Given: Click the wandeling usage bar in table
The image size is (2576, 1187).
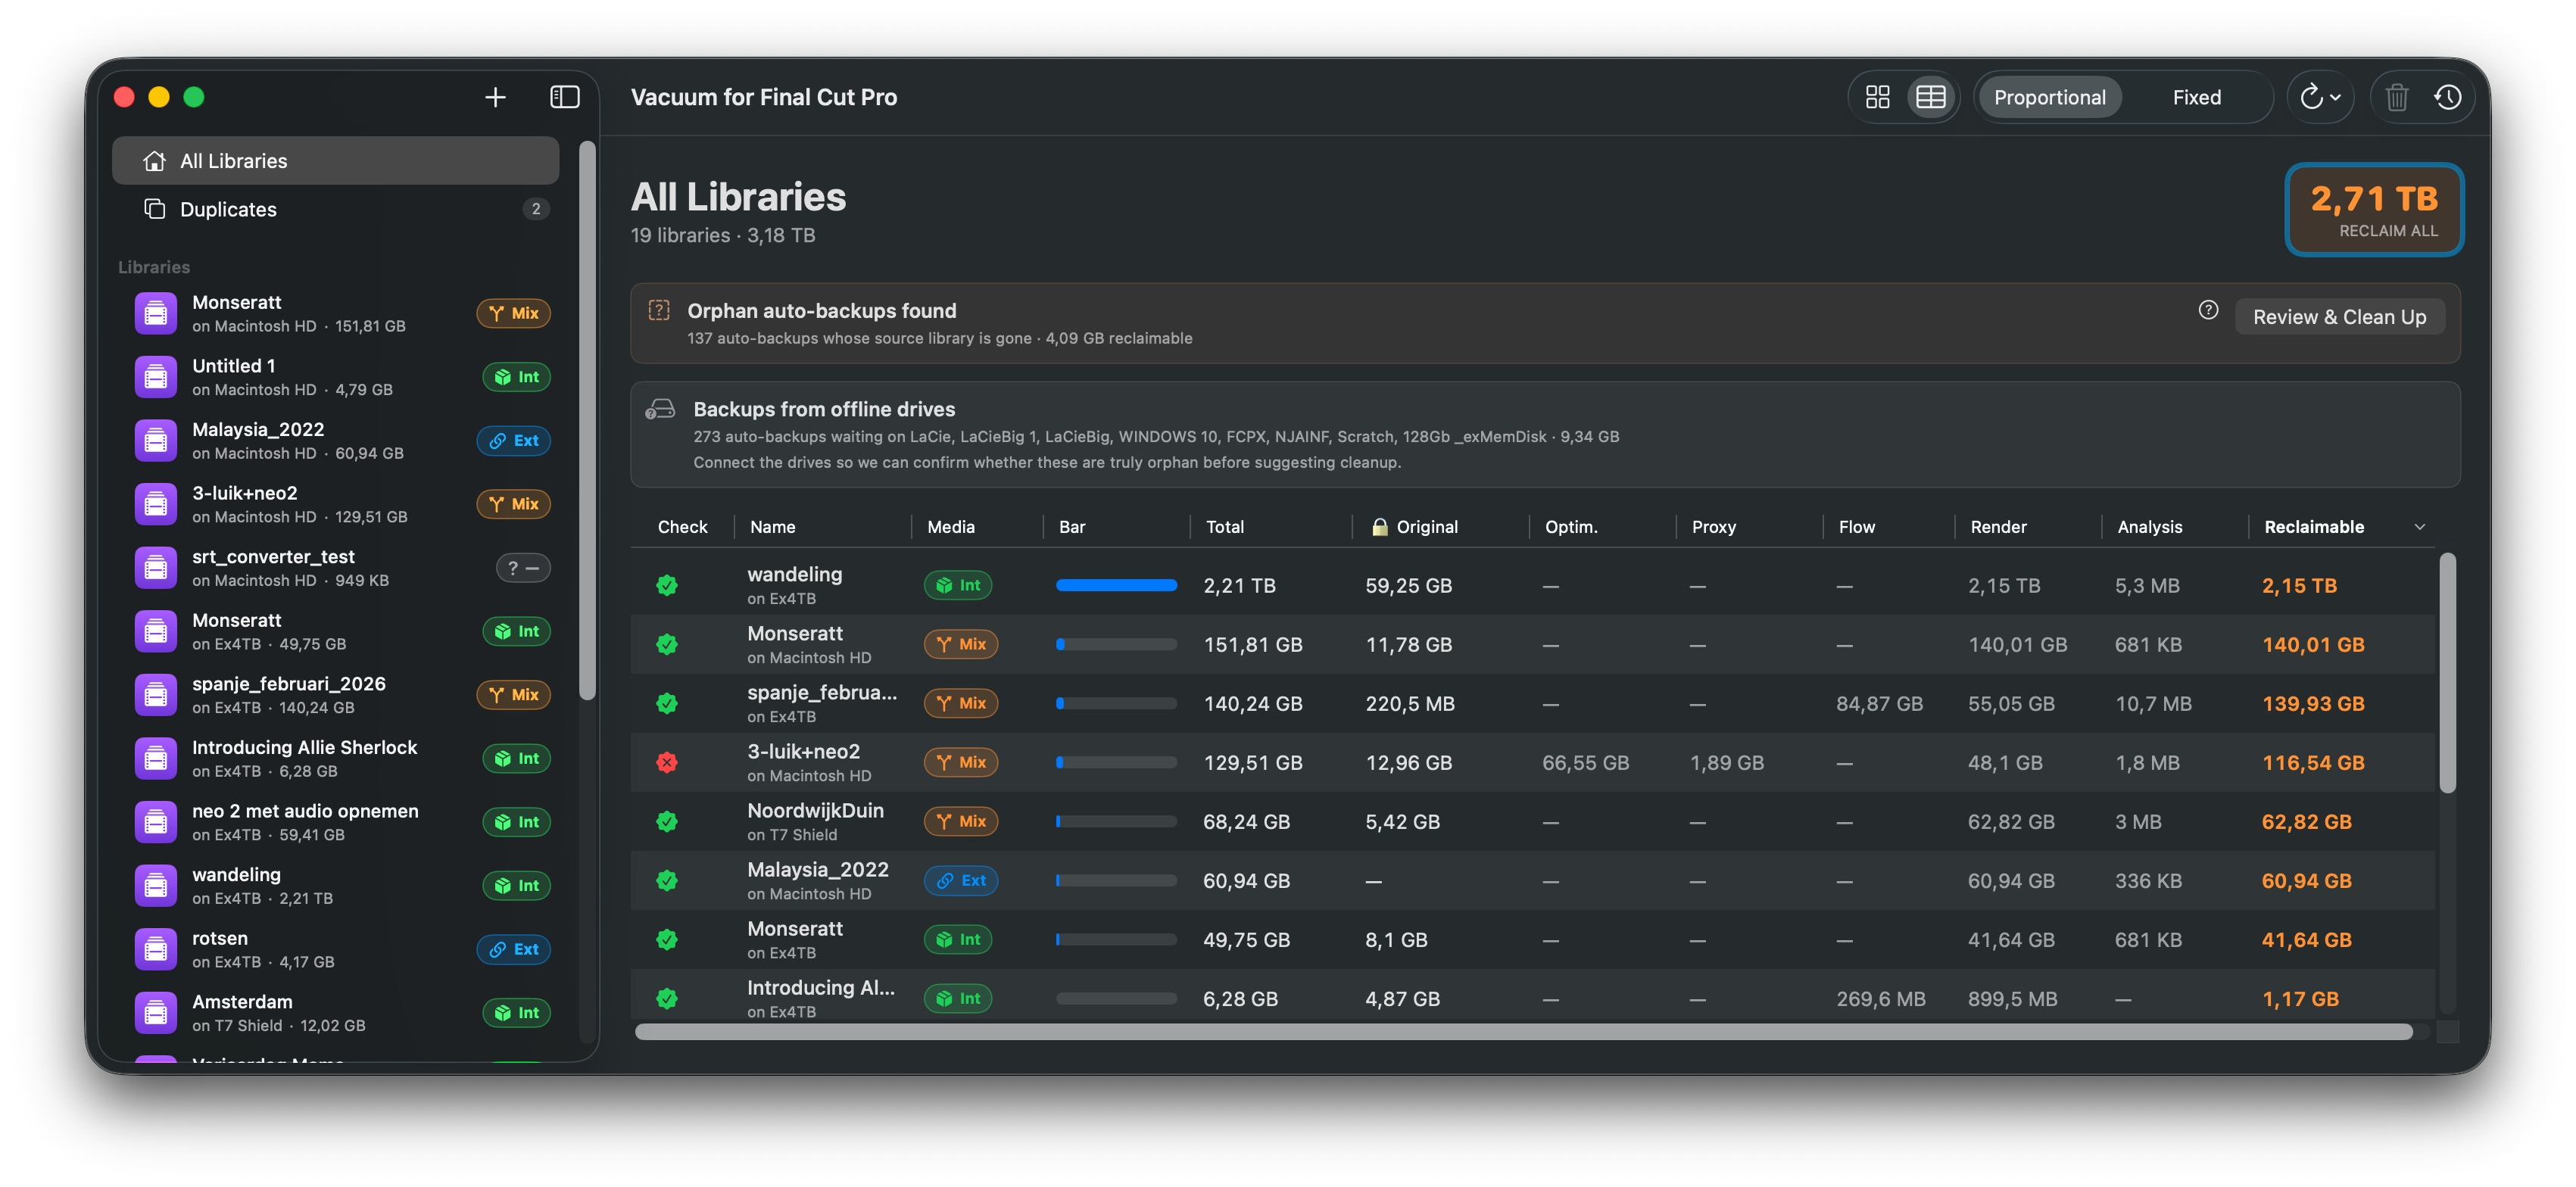Looking at the screenshot, I should (x=1116, y=586).
